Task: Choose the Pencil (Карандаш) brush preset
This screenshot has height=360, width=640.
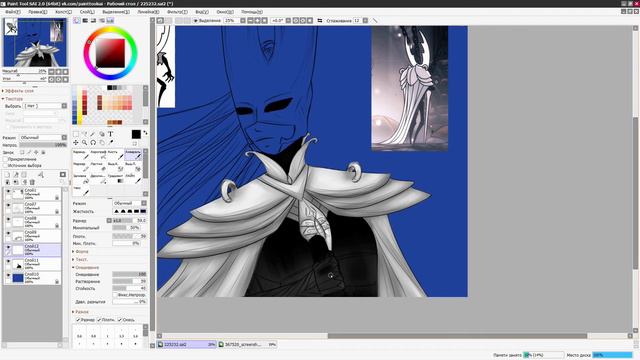Action: pos(81,154)
